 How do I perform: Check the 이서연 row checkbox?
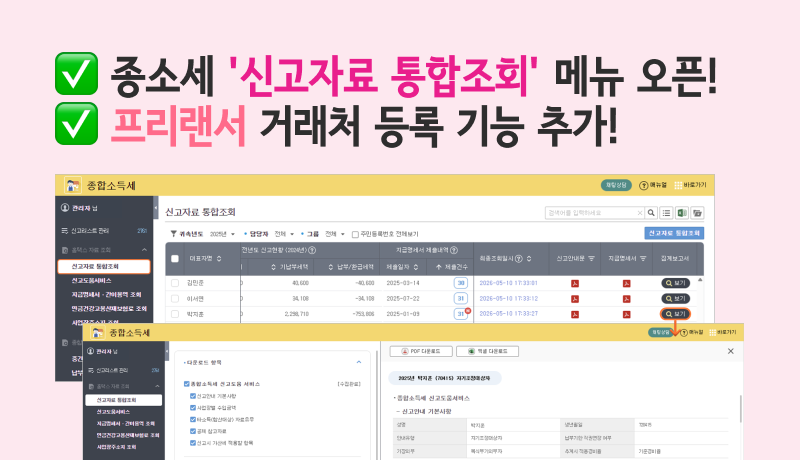click(175, 299)
